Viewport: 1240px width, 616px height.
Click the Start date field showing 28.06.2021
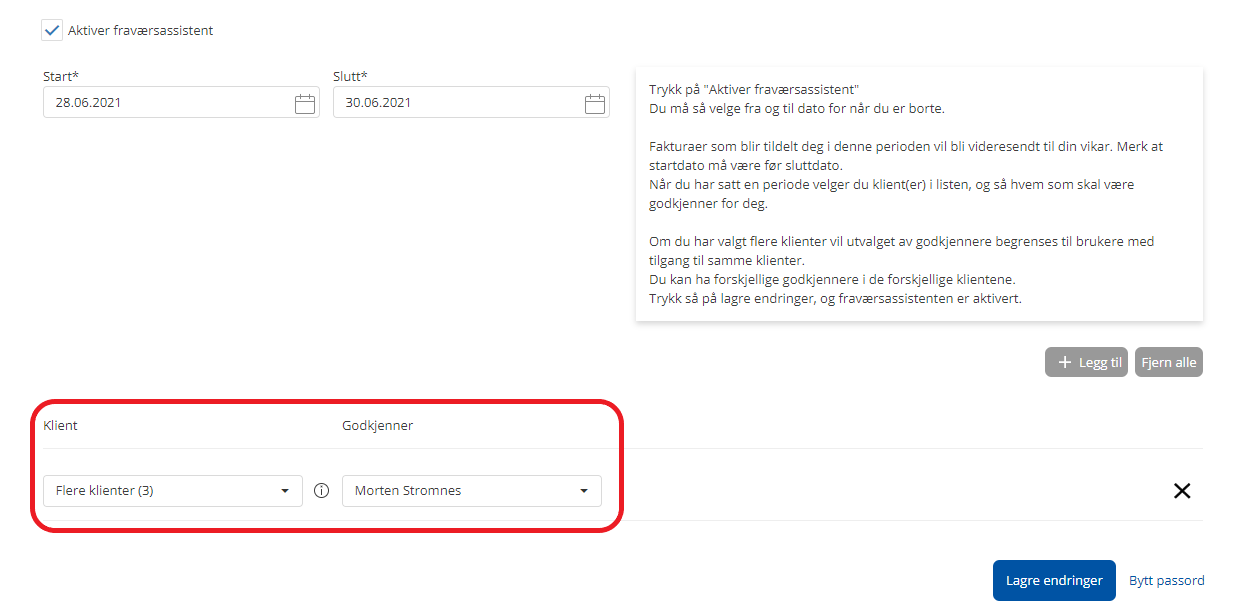[x=165, y=103]
